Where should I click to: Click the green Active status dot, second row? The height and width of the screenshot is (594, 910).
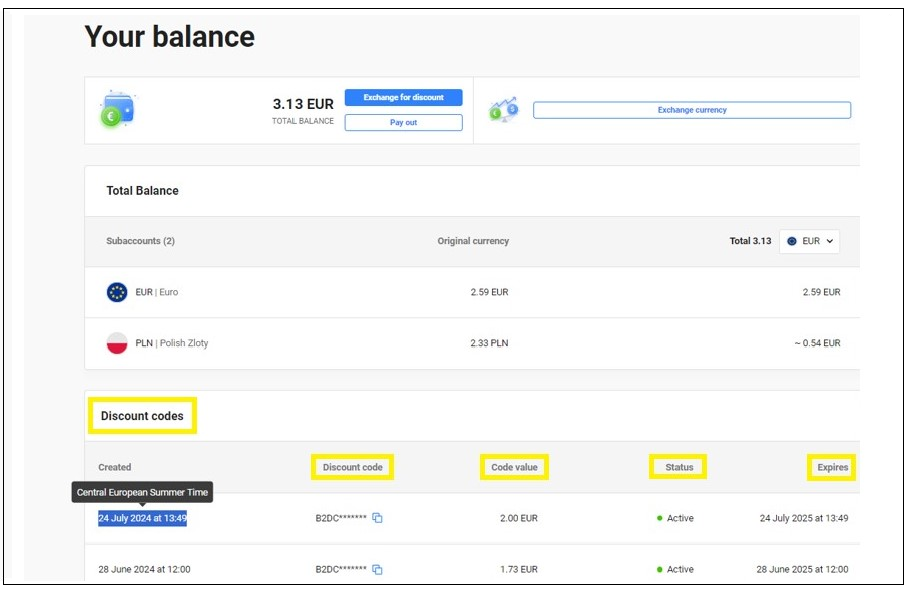pyautogui.click(x=660, y=570)
